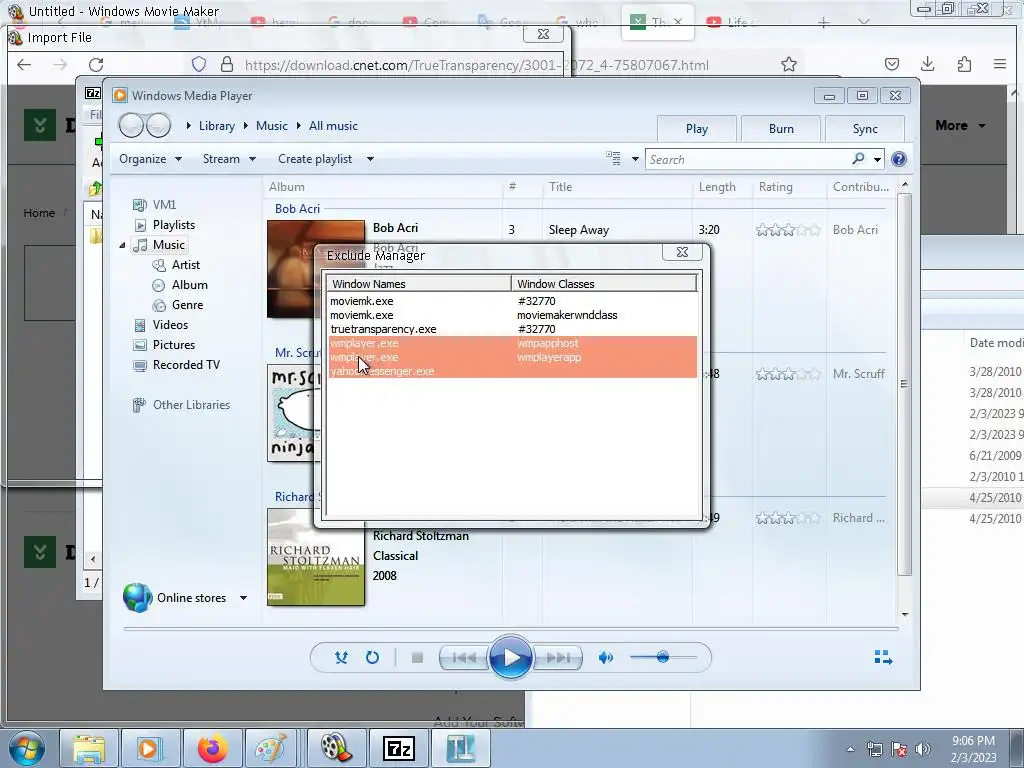This screenshot has height=768, width=1024.
Task: Click browser reload button
Action: (x=96, y=65)
